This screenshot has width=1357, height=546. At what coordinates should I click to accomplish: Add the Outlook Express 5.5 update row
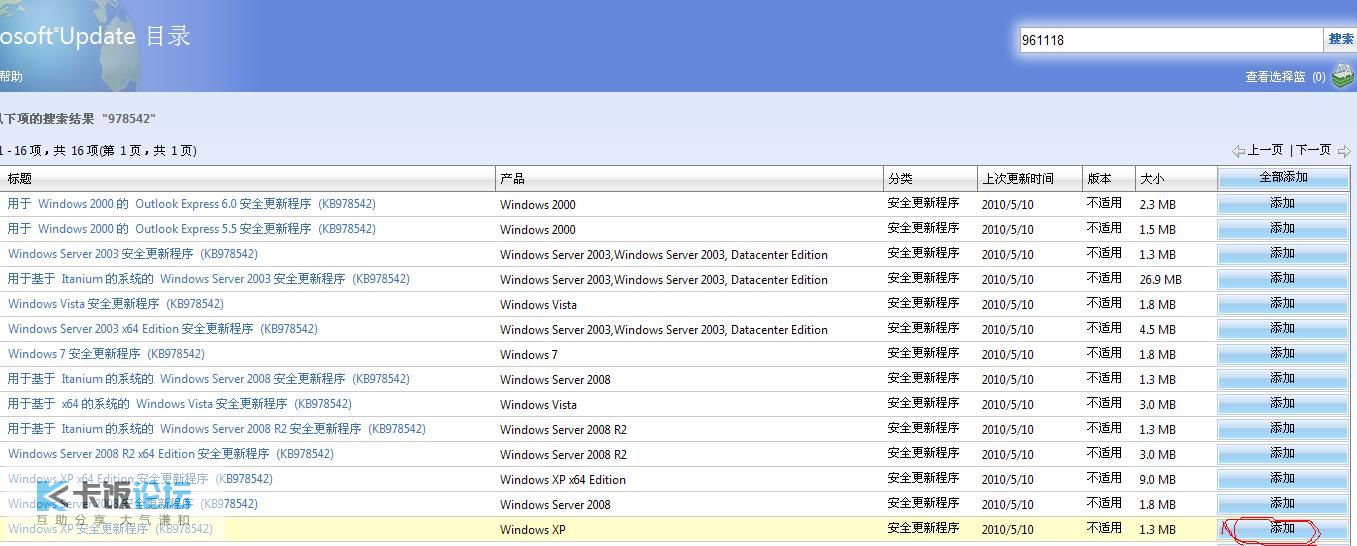1283,228
